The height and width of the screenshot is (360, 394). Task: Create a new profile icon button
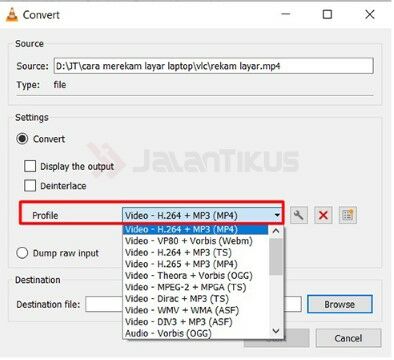(x=347, y=215)
